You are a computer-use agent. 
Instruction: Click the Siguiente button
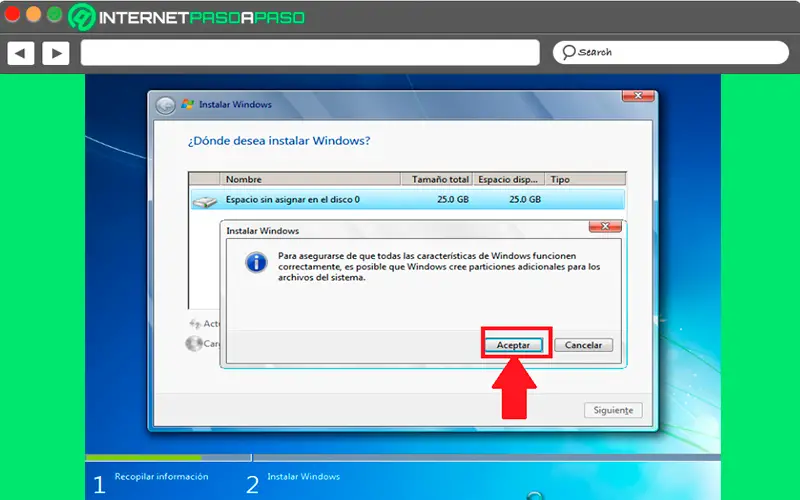613,410
